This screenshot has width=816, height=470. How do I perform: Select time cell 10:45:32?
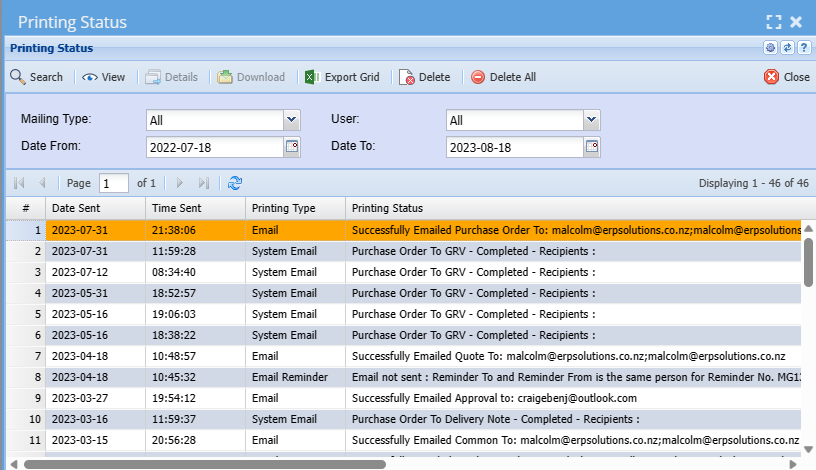click(x=195, y=377)
